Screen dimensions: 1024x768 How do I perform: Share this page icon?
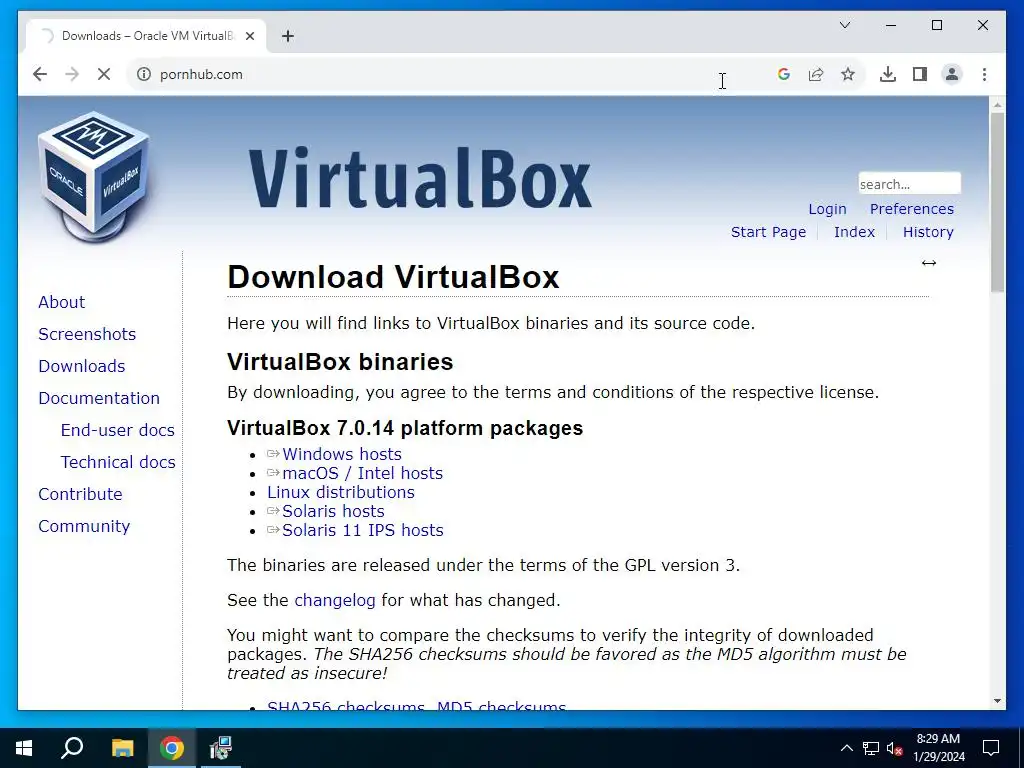pos(816,74)
